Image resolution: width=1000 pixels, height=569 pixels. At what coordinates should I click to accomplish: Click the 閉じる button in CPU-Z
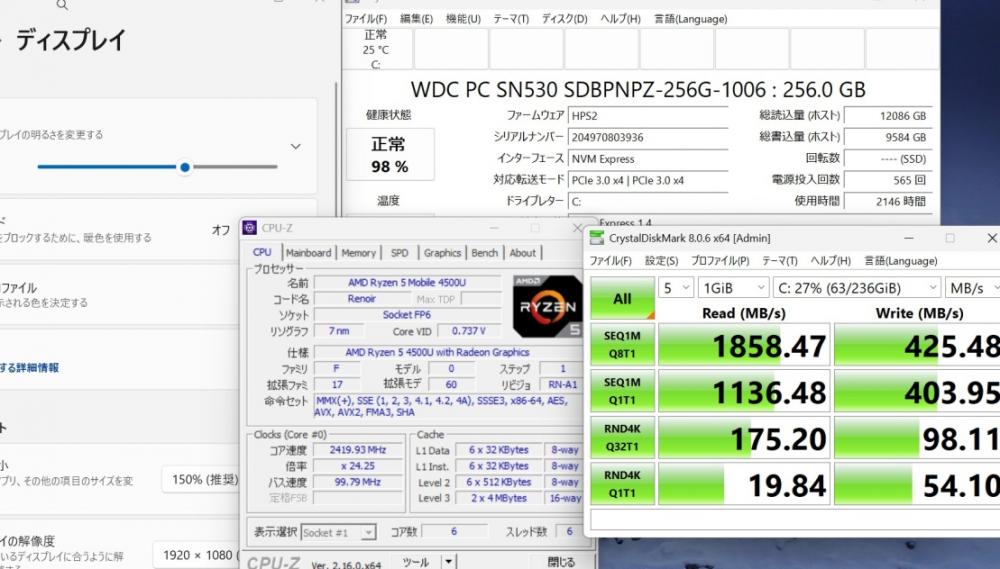click(x=561, y=561)
